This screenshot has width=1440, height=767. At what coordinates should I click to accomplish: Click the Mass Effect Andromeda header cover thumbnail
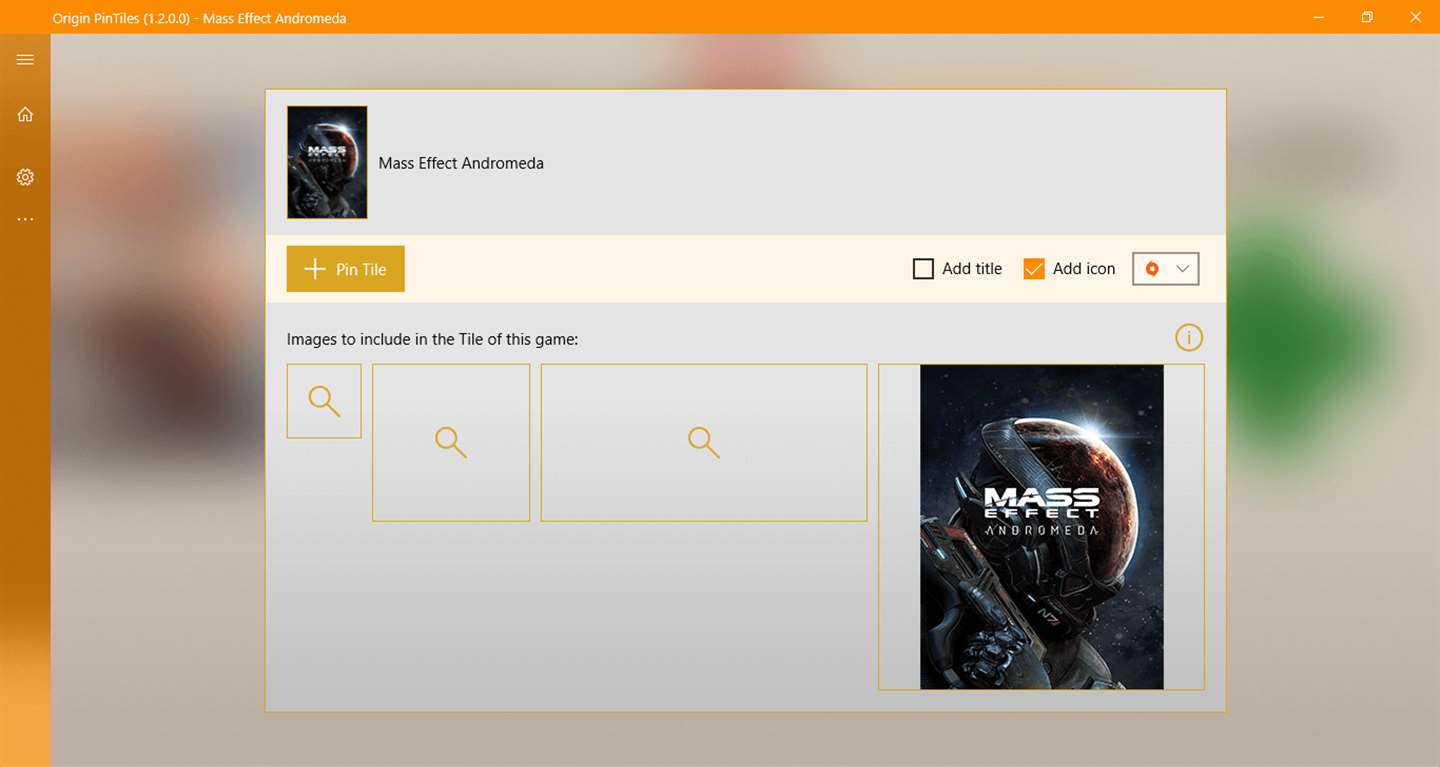pyautogui.click(x=327, y=162)
